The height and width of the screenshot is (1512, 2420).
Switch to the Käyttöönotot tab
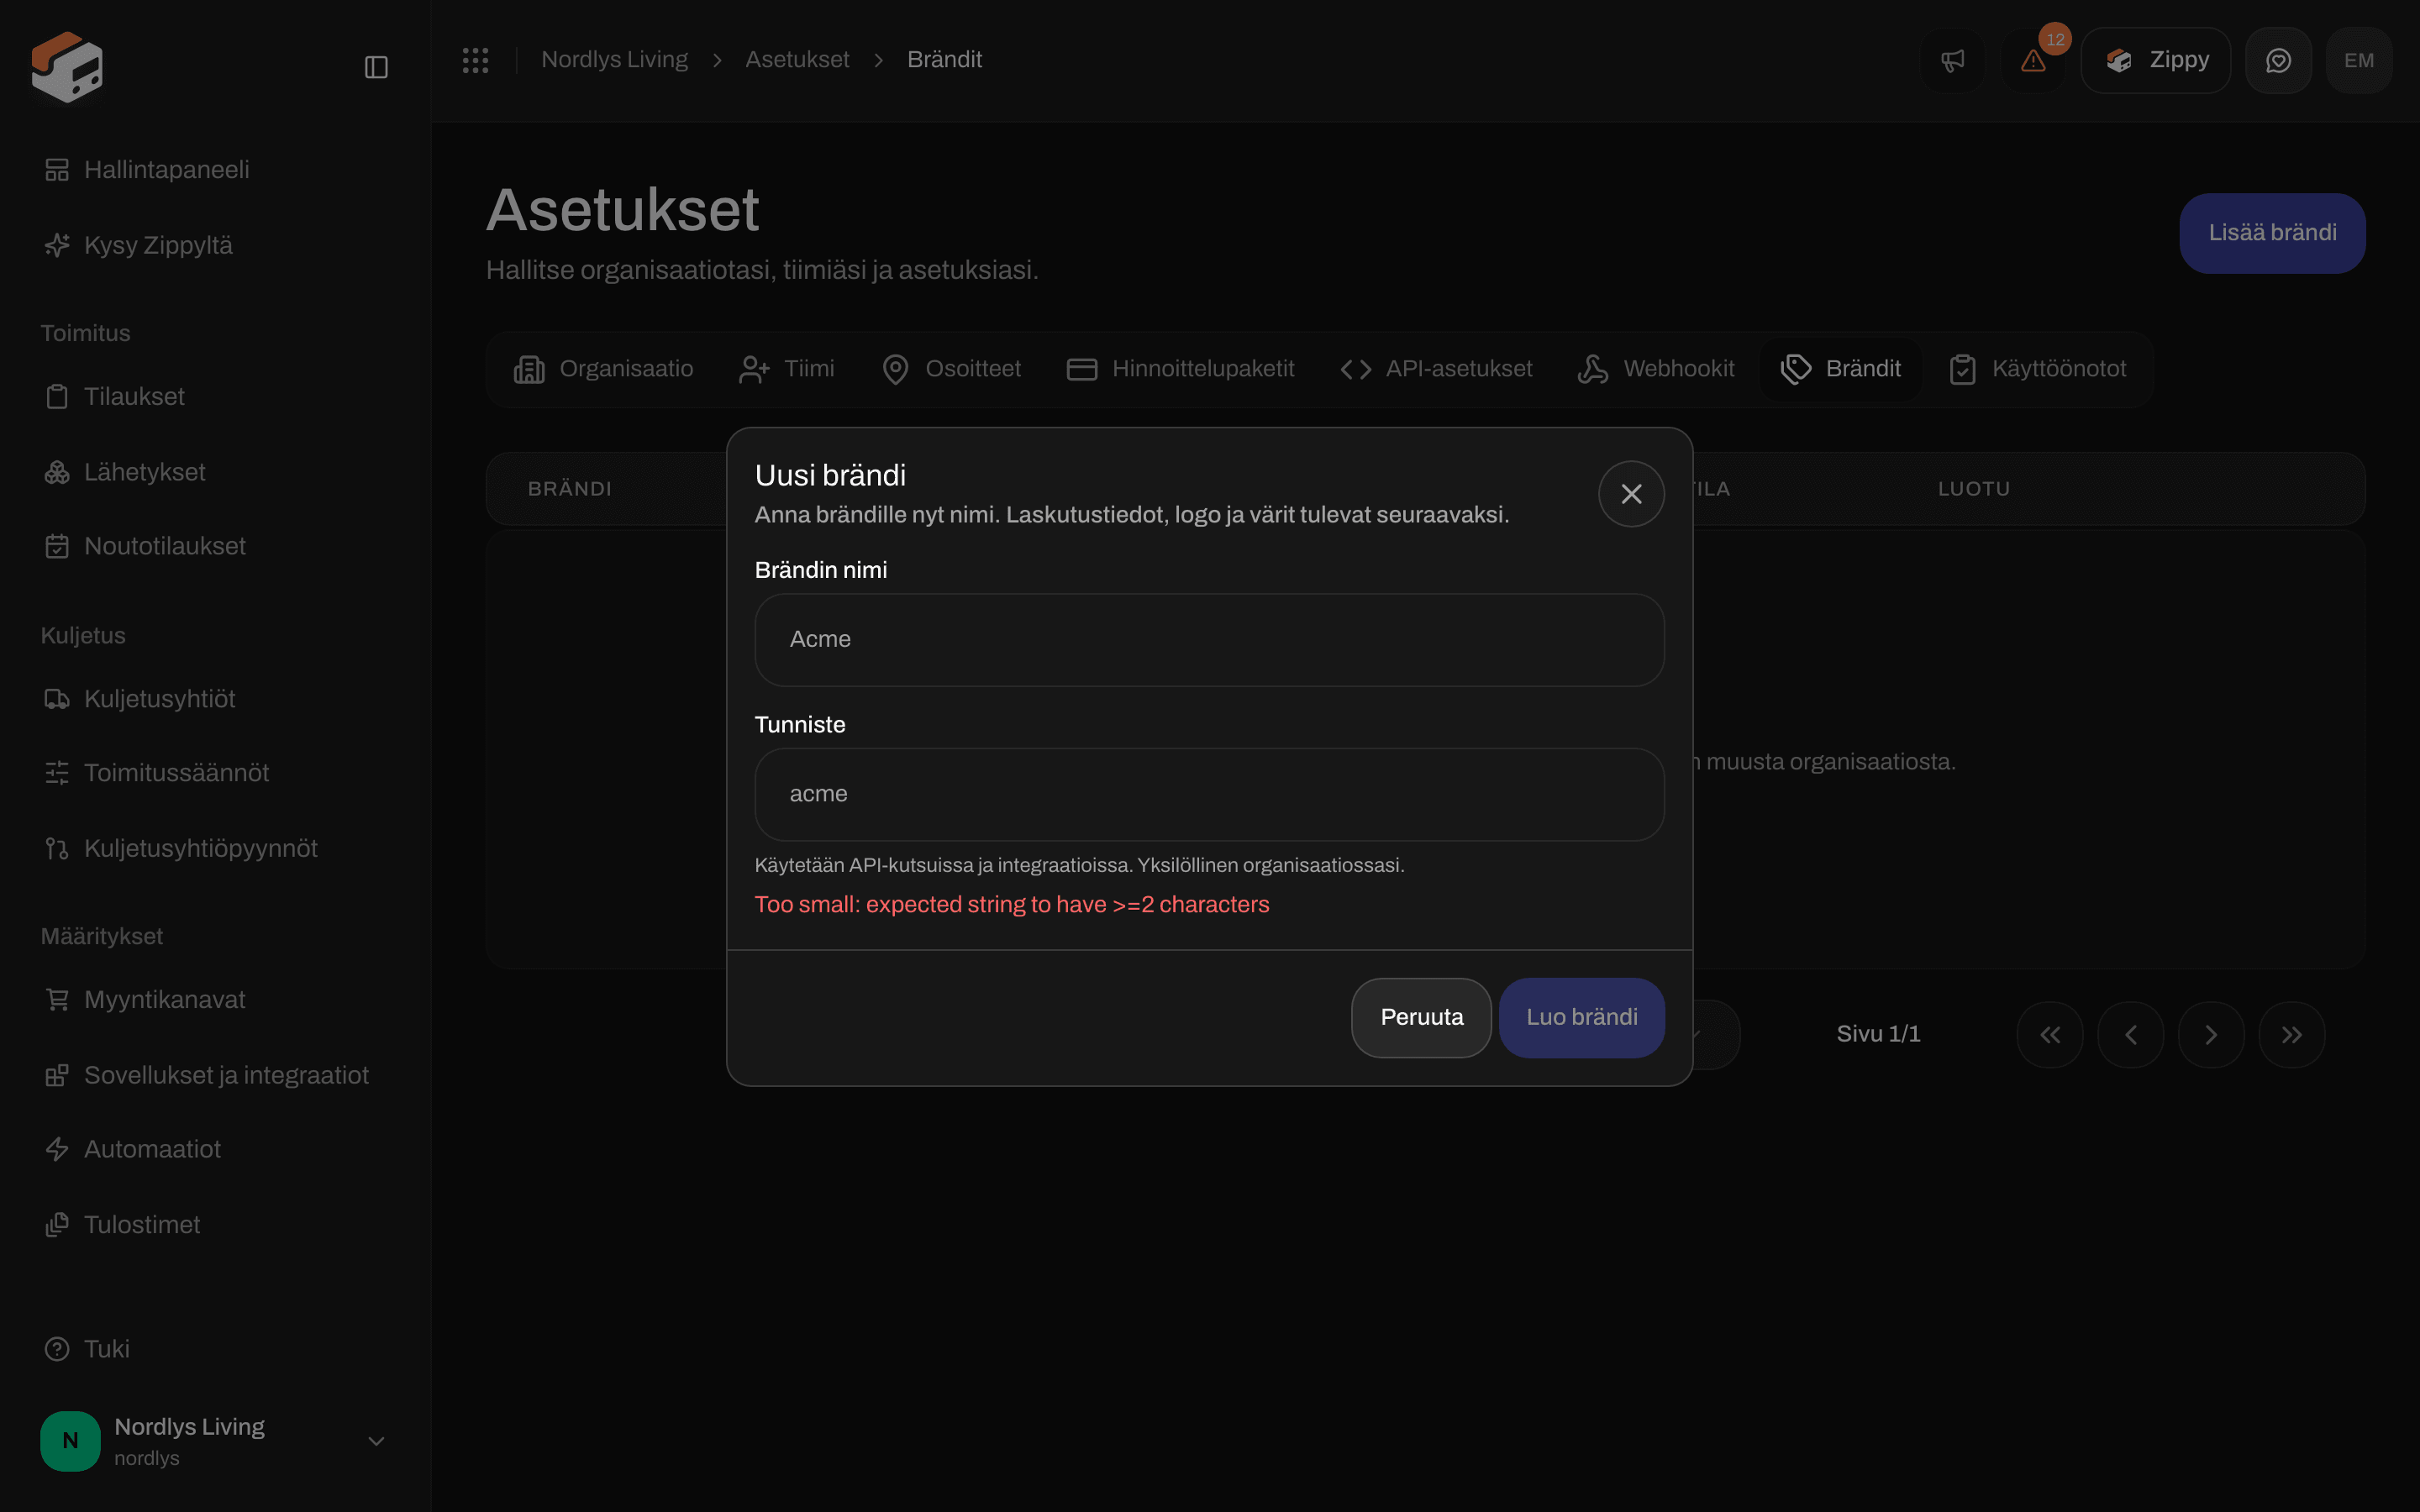pos(2038,369)
